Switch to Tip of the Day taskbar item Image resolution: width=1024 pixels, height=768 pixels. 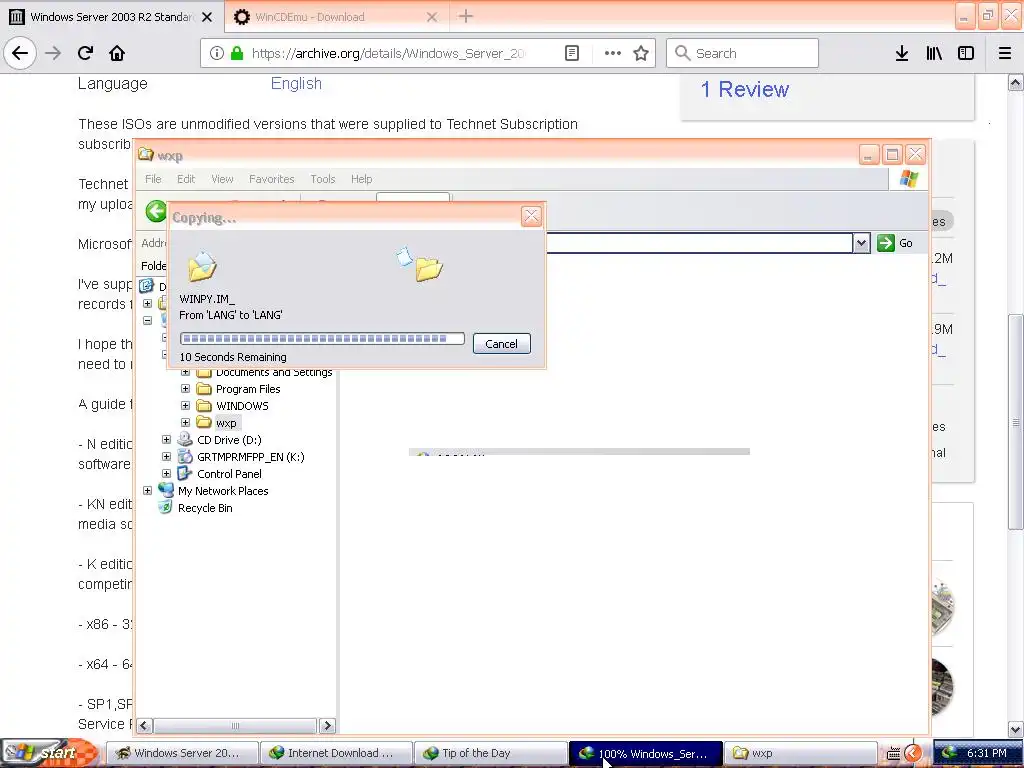490,753
